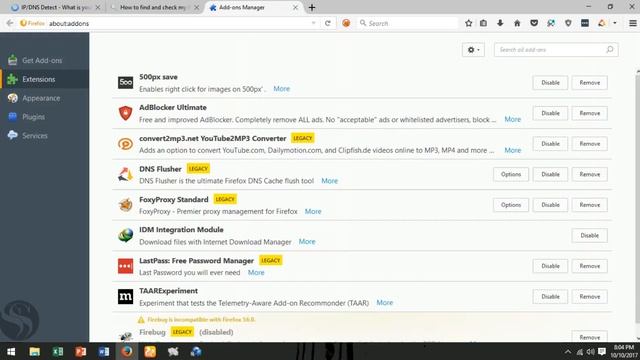Click More link for FoxyProxy Standard
The width and height of the screenshot is (640, 360).
click(313, 211)
